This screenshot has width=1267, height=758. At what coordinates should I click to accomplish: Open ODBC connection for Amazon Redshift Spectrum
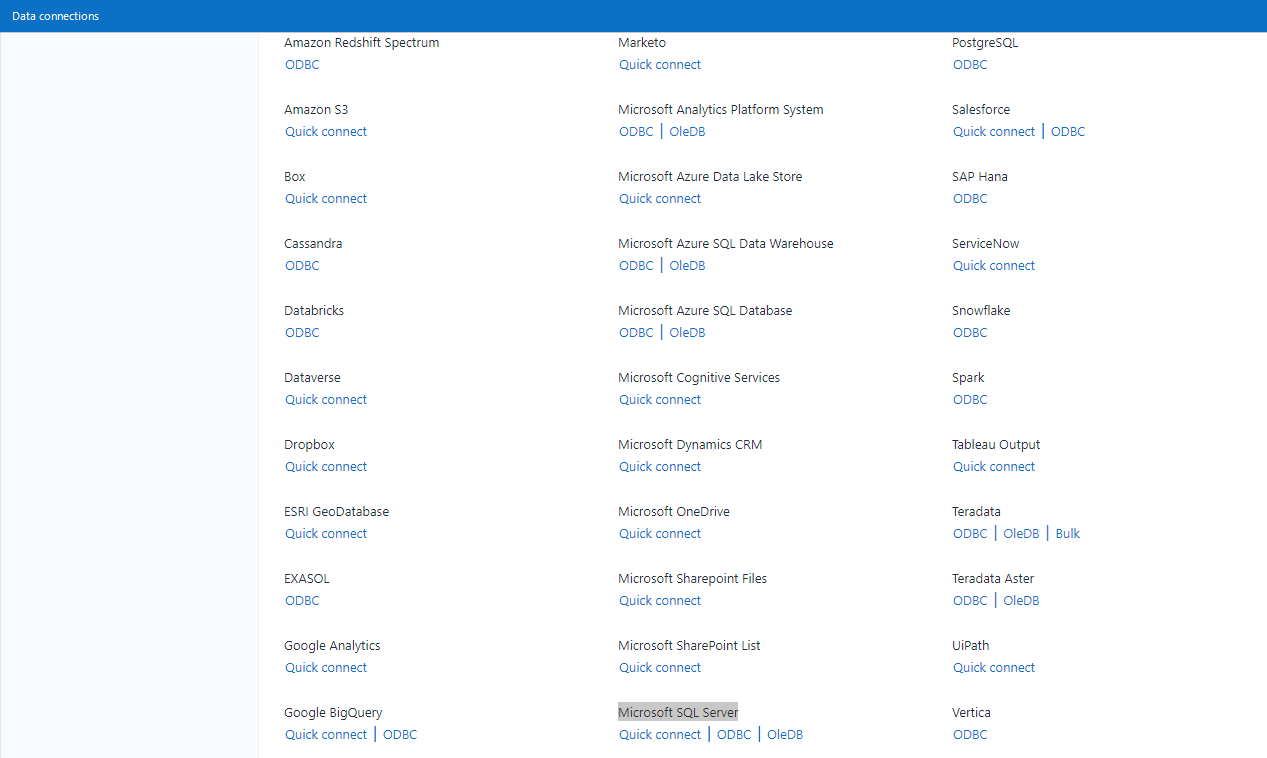pos(301,64)
